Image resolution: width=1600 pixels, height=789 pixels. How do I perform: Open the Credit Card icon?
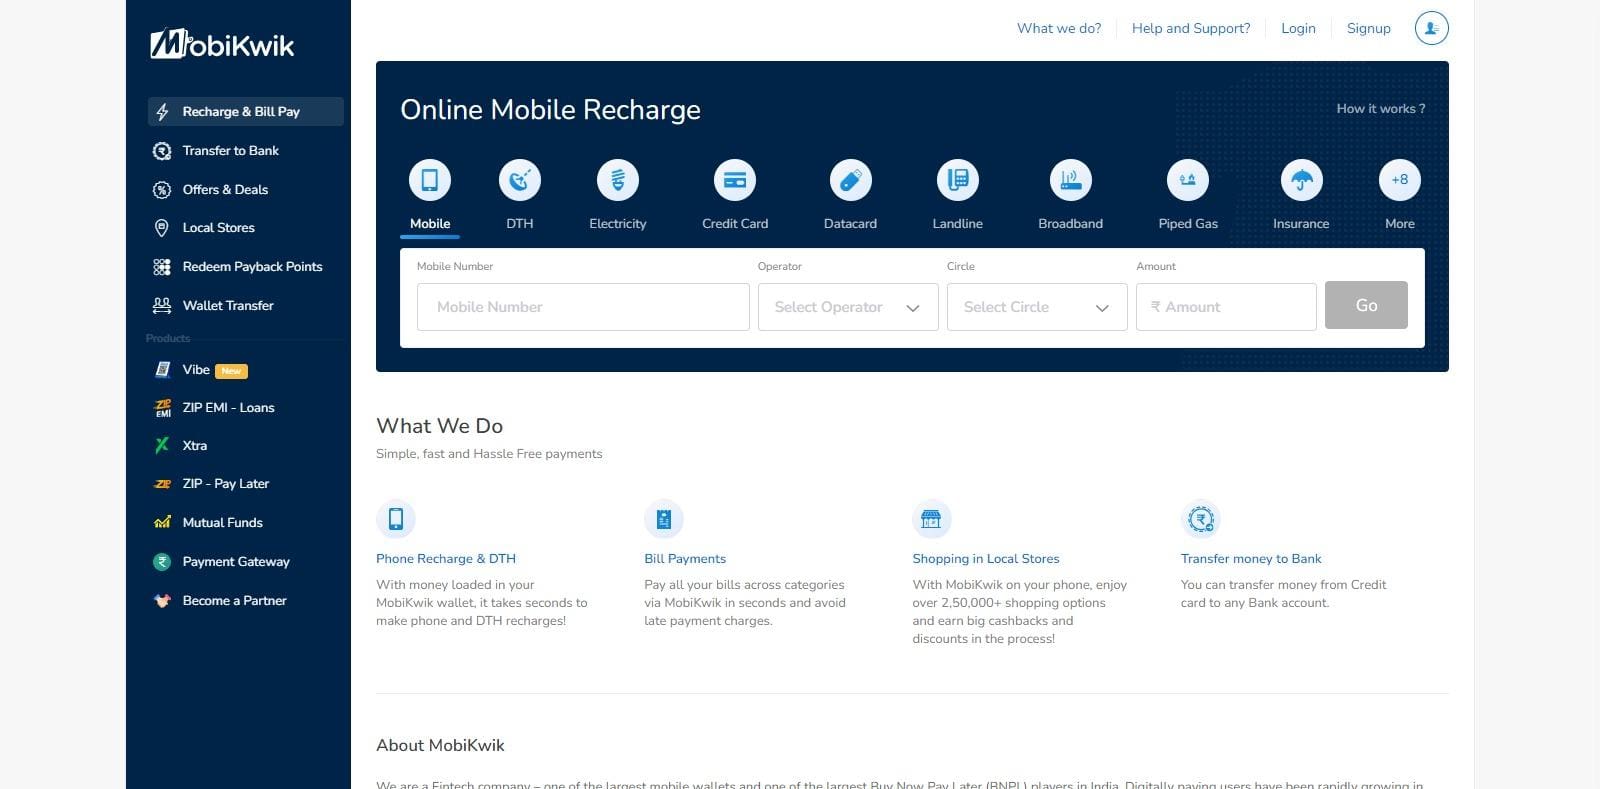(x=735, y=180)
